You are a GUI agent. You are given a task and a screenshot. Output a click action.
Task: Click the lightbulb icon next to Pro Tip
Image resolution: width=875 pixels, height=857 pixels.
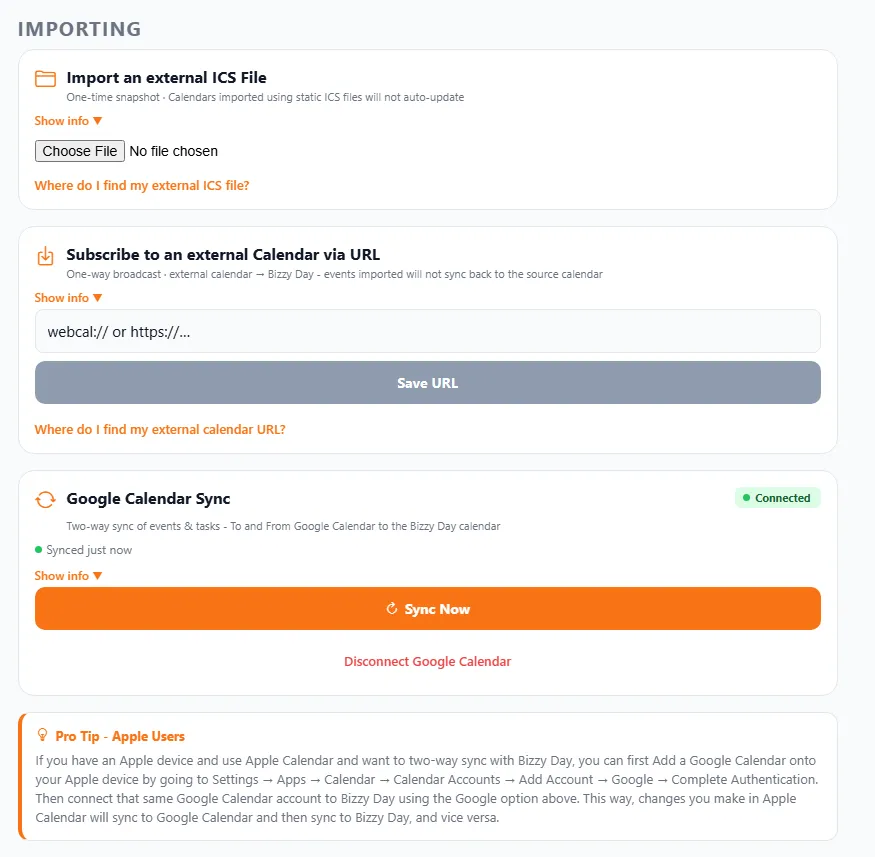(42, 735)
